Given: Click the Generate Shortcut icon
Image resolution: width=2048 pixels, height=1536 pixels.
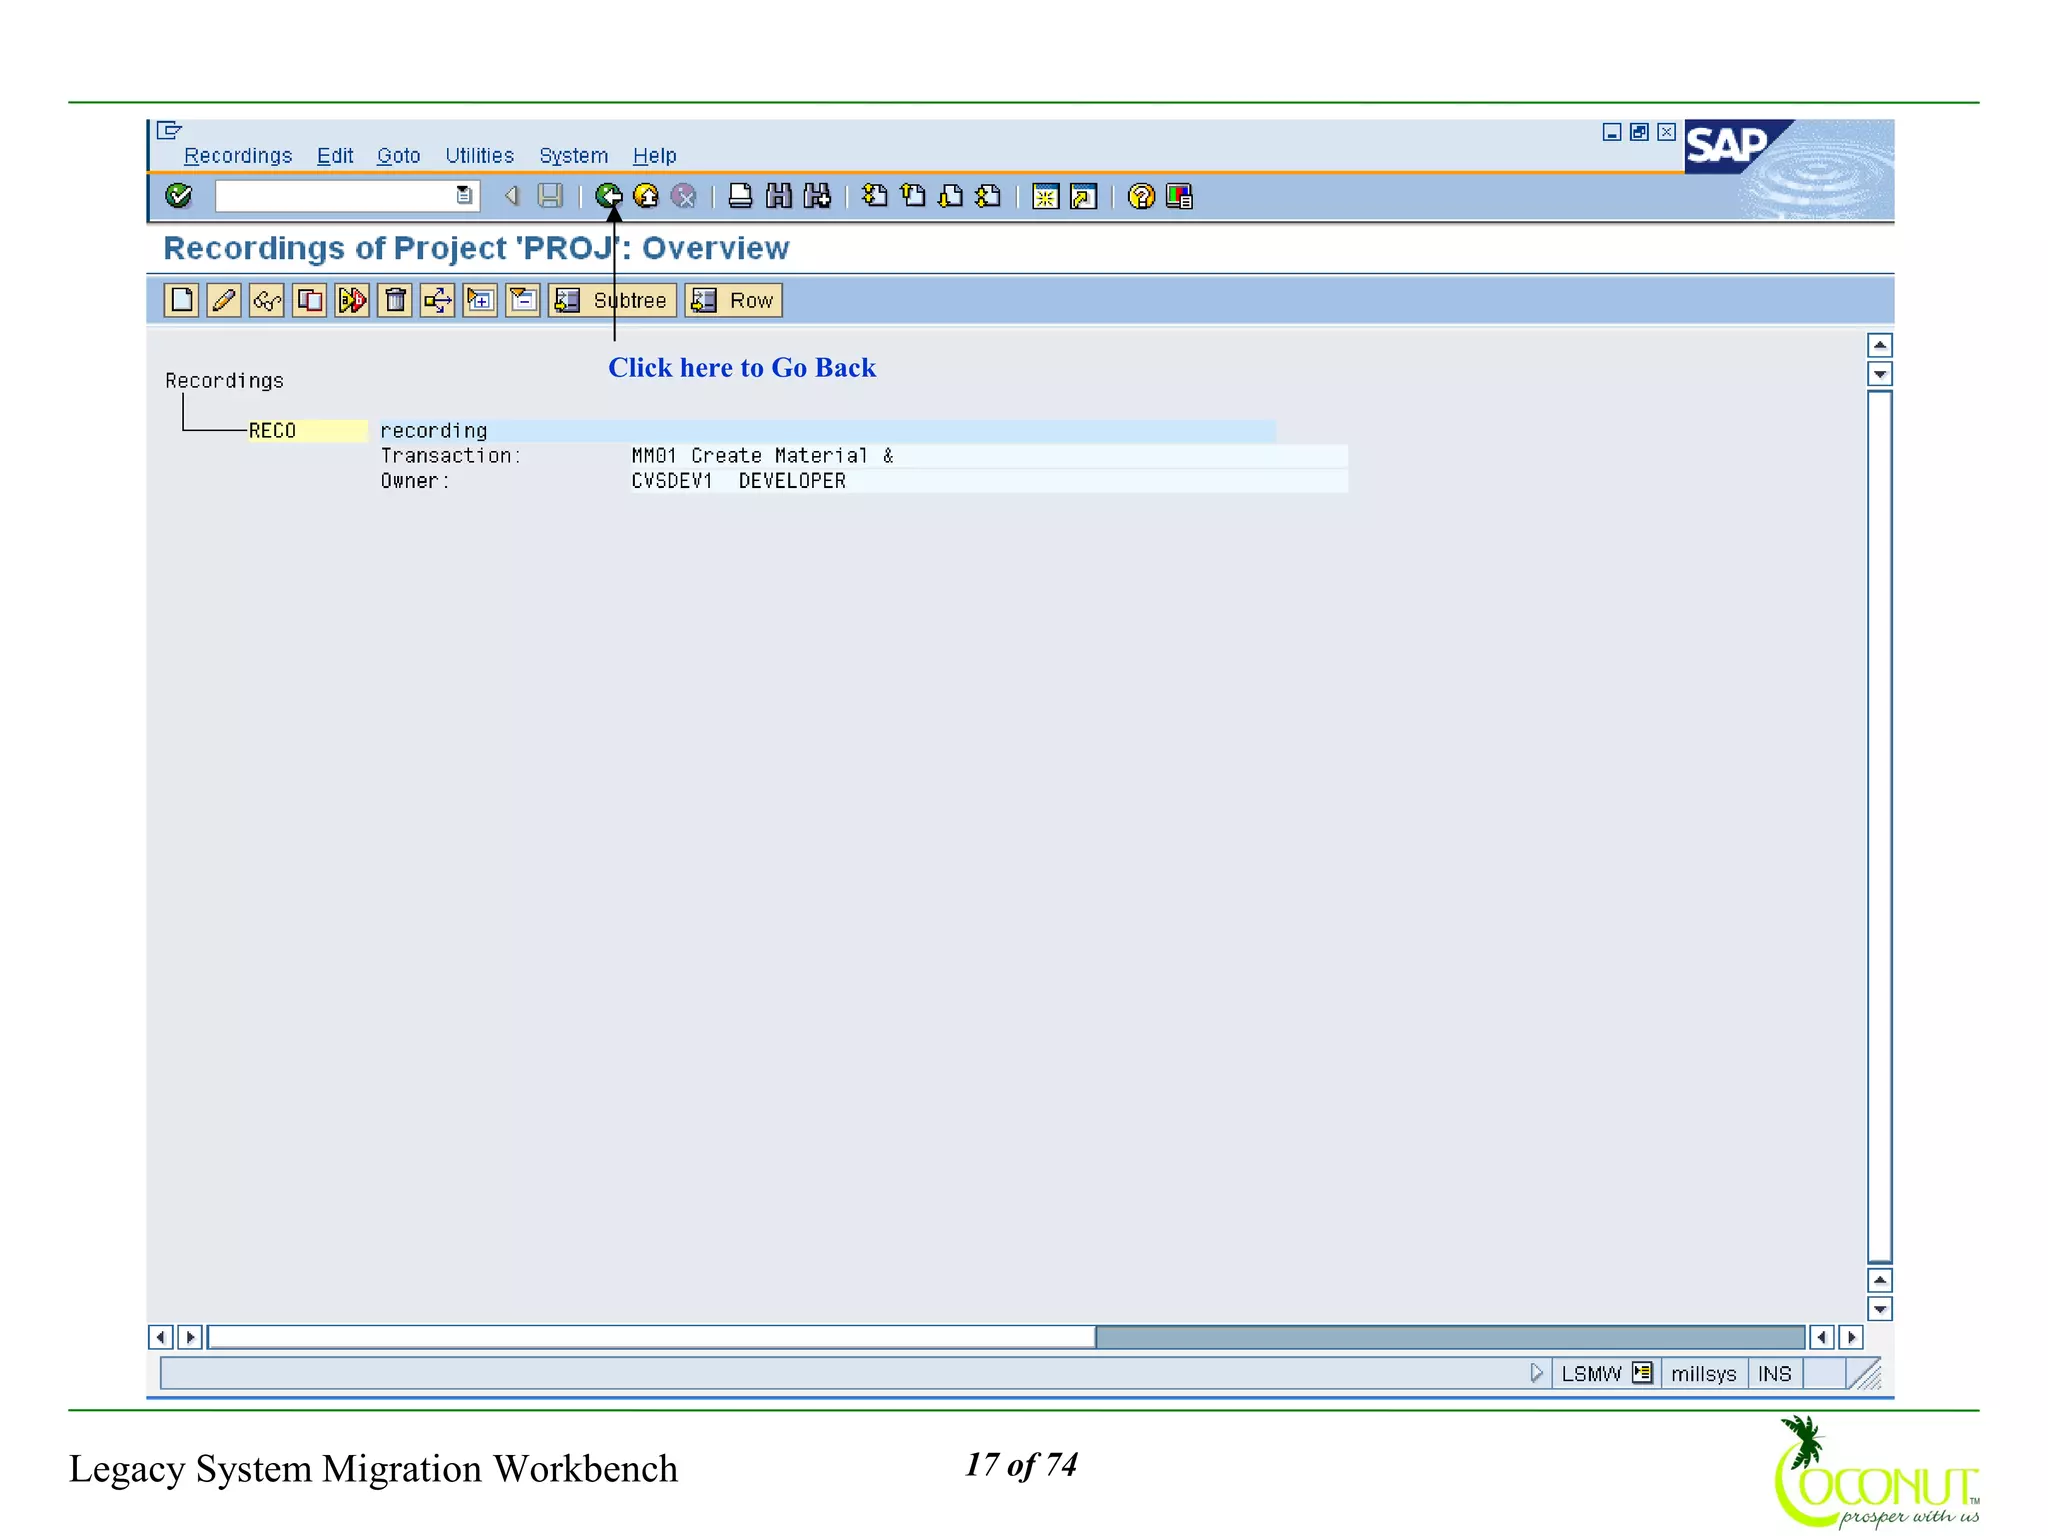Looking at the screenshot, I should 1084,197.
